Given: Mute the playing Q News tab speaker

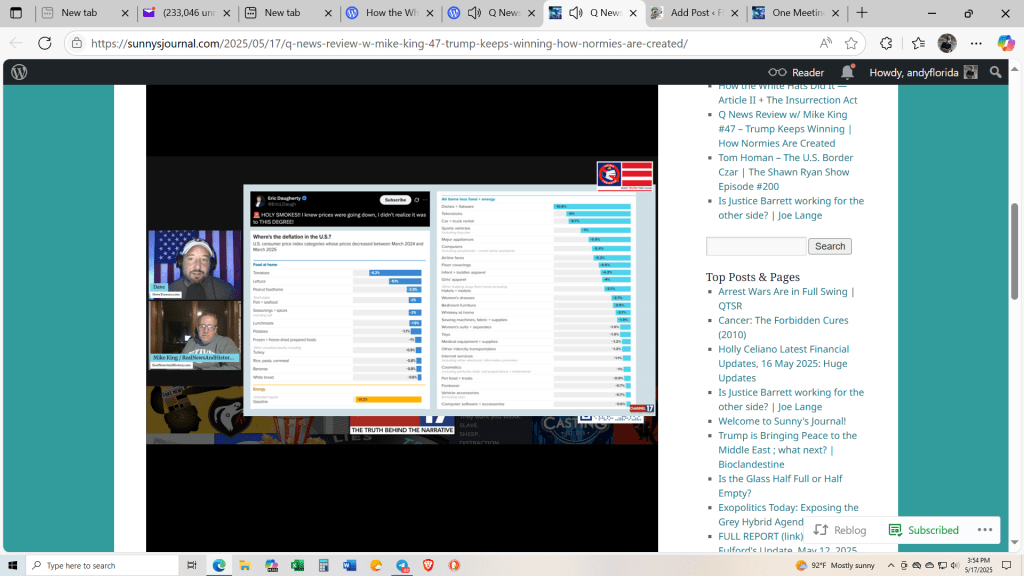Looking at the screenshot, I should pos(577,13).
